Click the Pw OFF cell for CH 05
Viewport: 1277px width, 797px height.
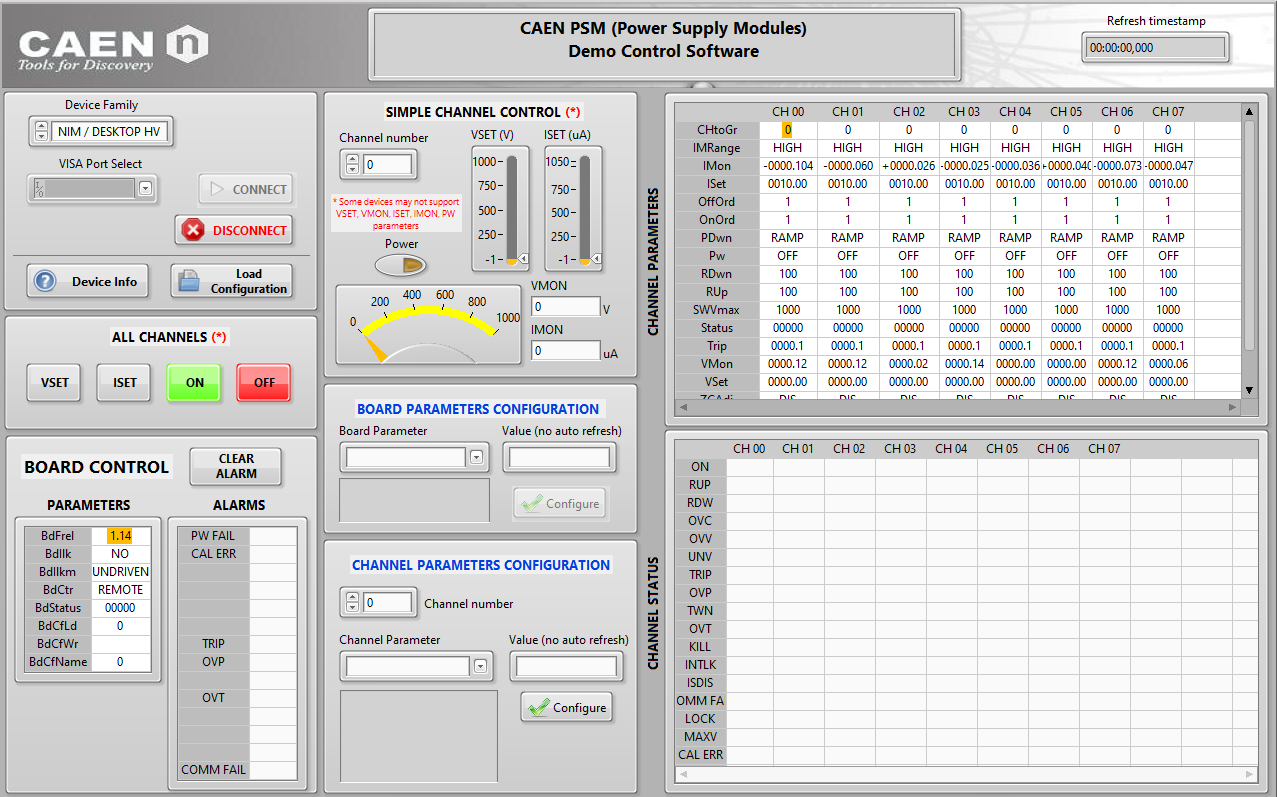(1066, 255)
